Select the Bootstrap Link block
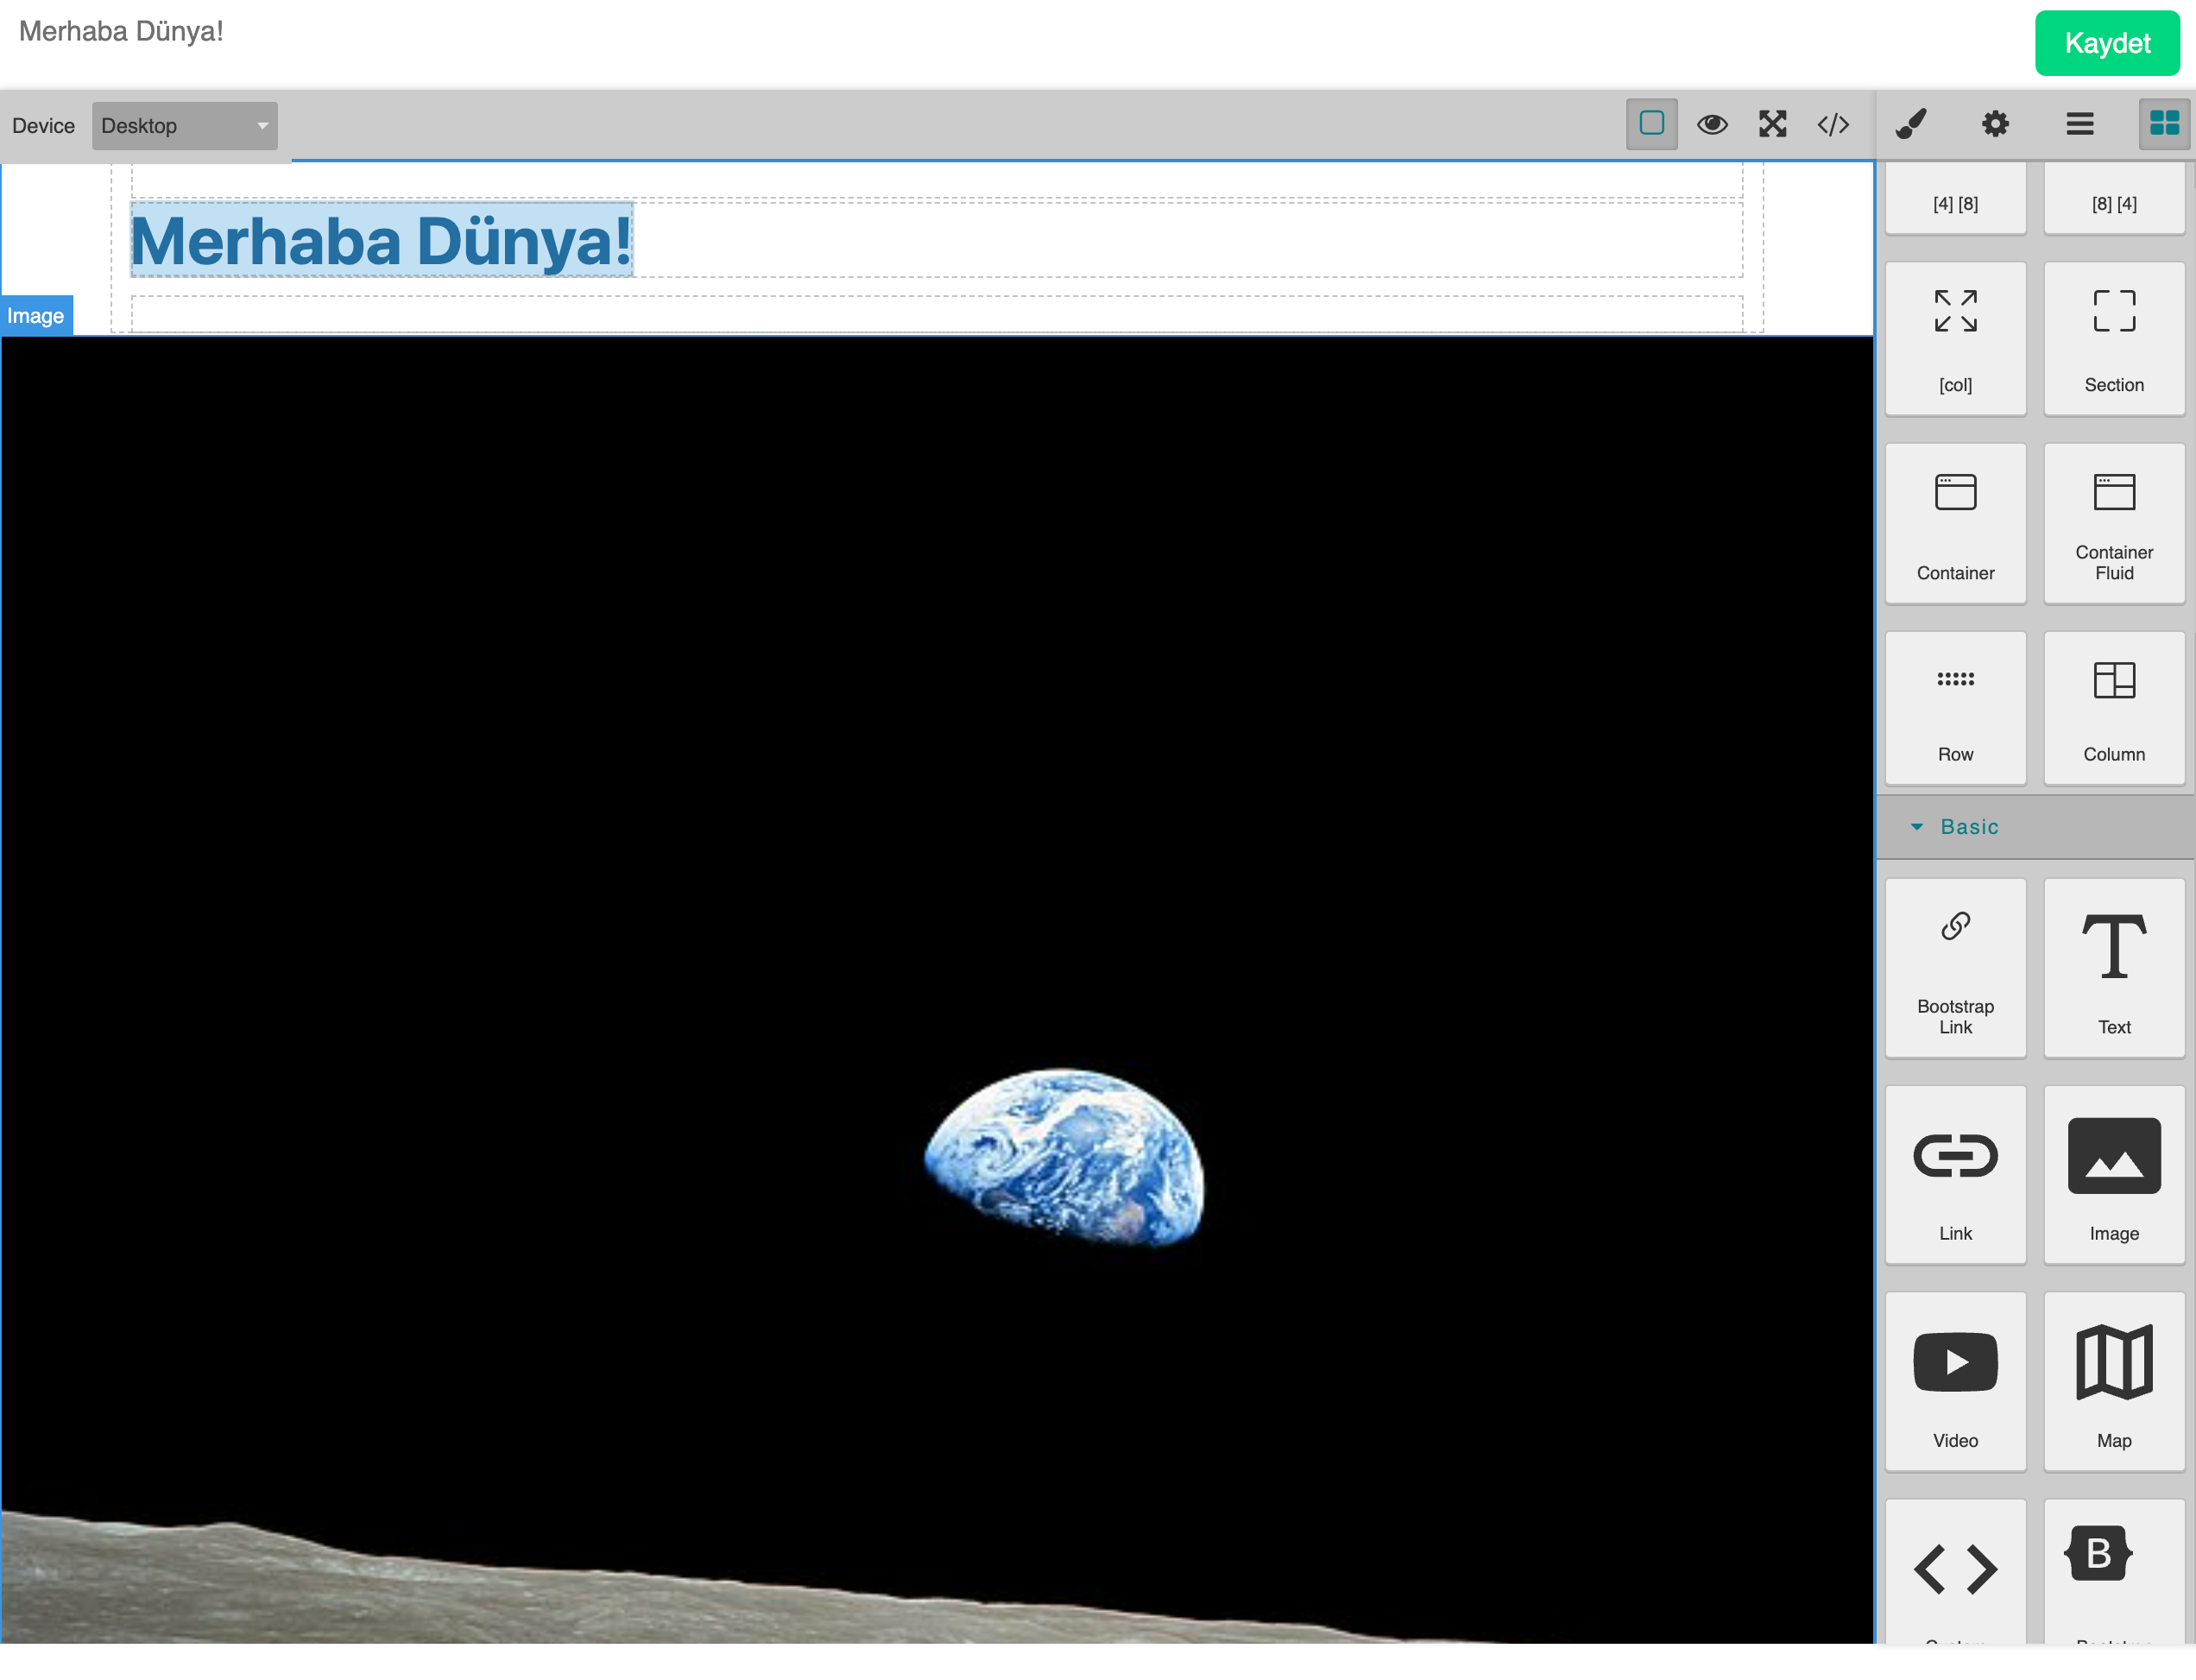The image size is (2196, 1680). click(1955, 968)
